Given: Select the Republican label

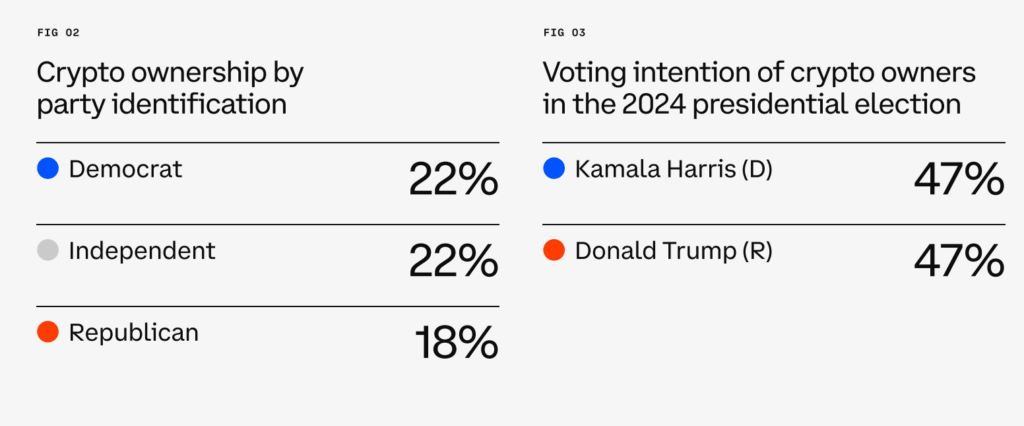Looking at the screenshot, I should coord(133,333).
